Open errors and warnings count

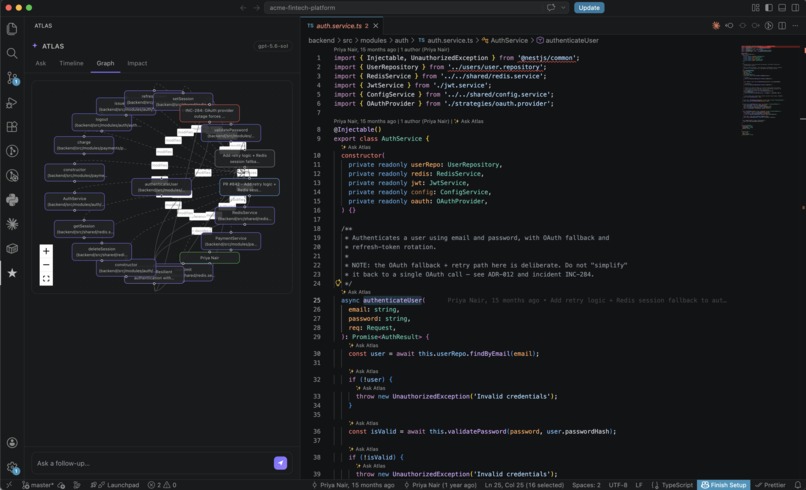click(x=162, y=485)
